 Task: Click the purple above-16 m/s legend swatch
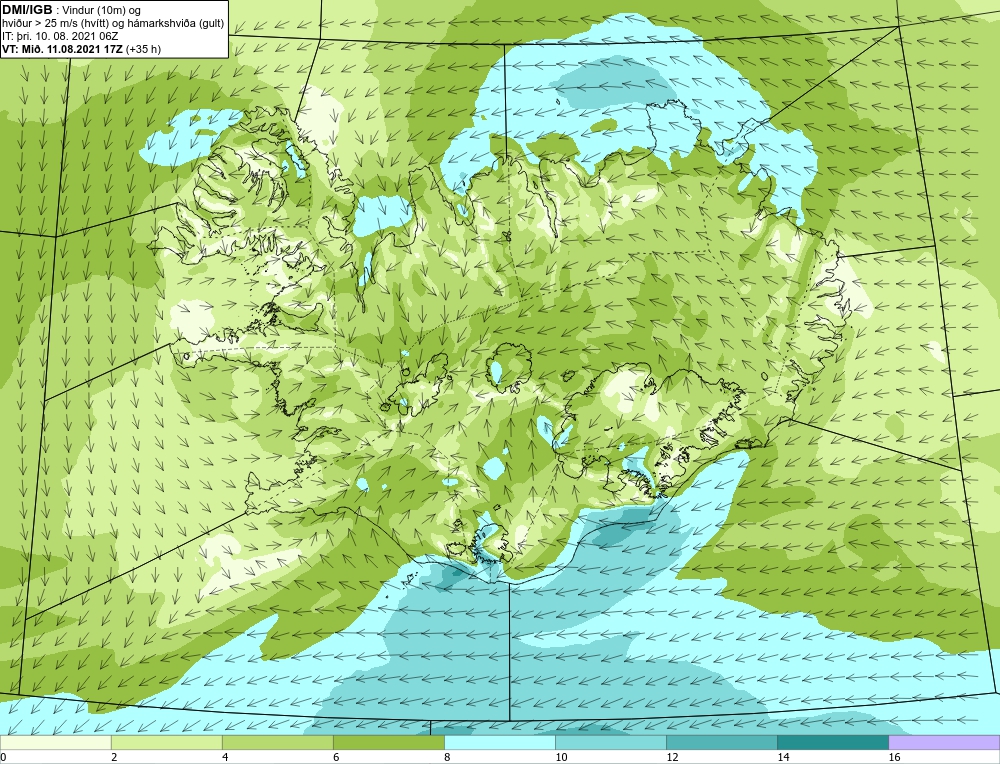[944, 743]
